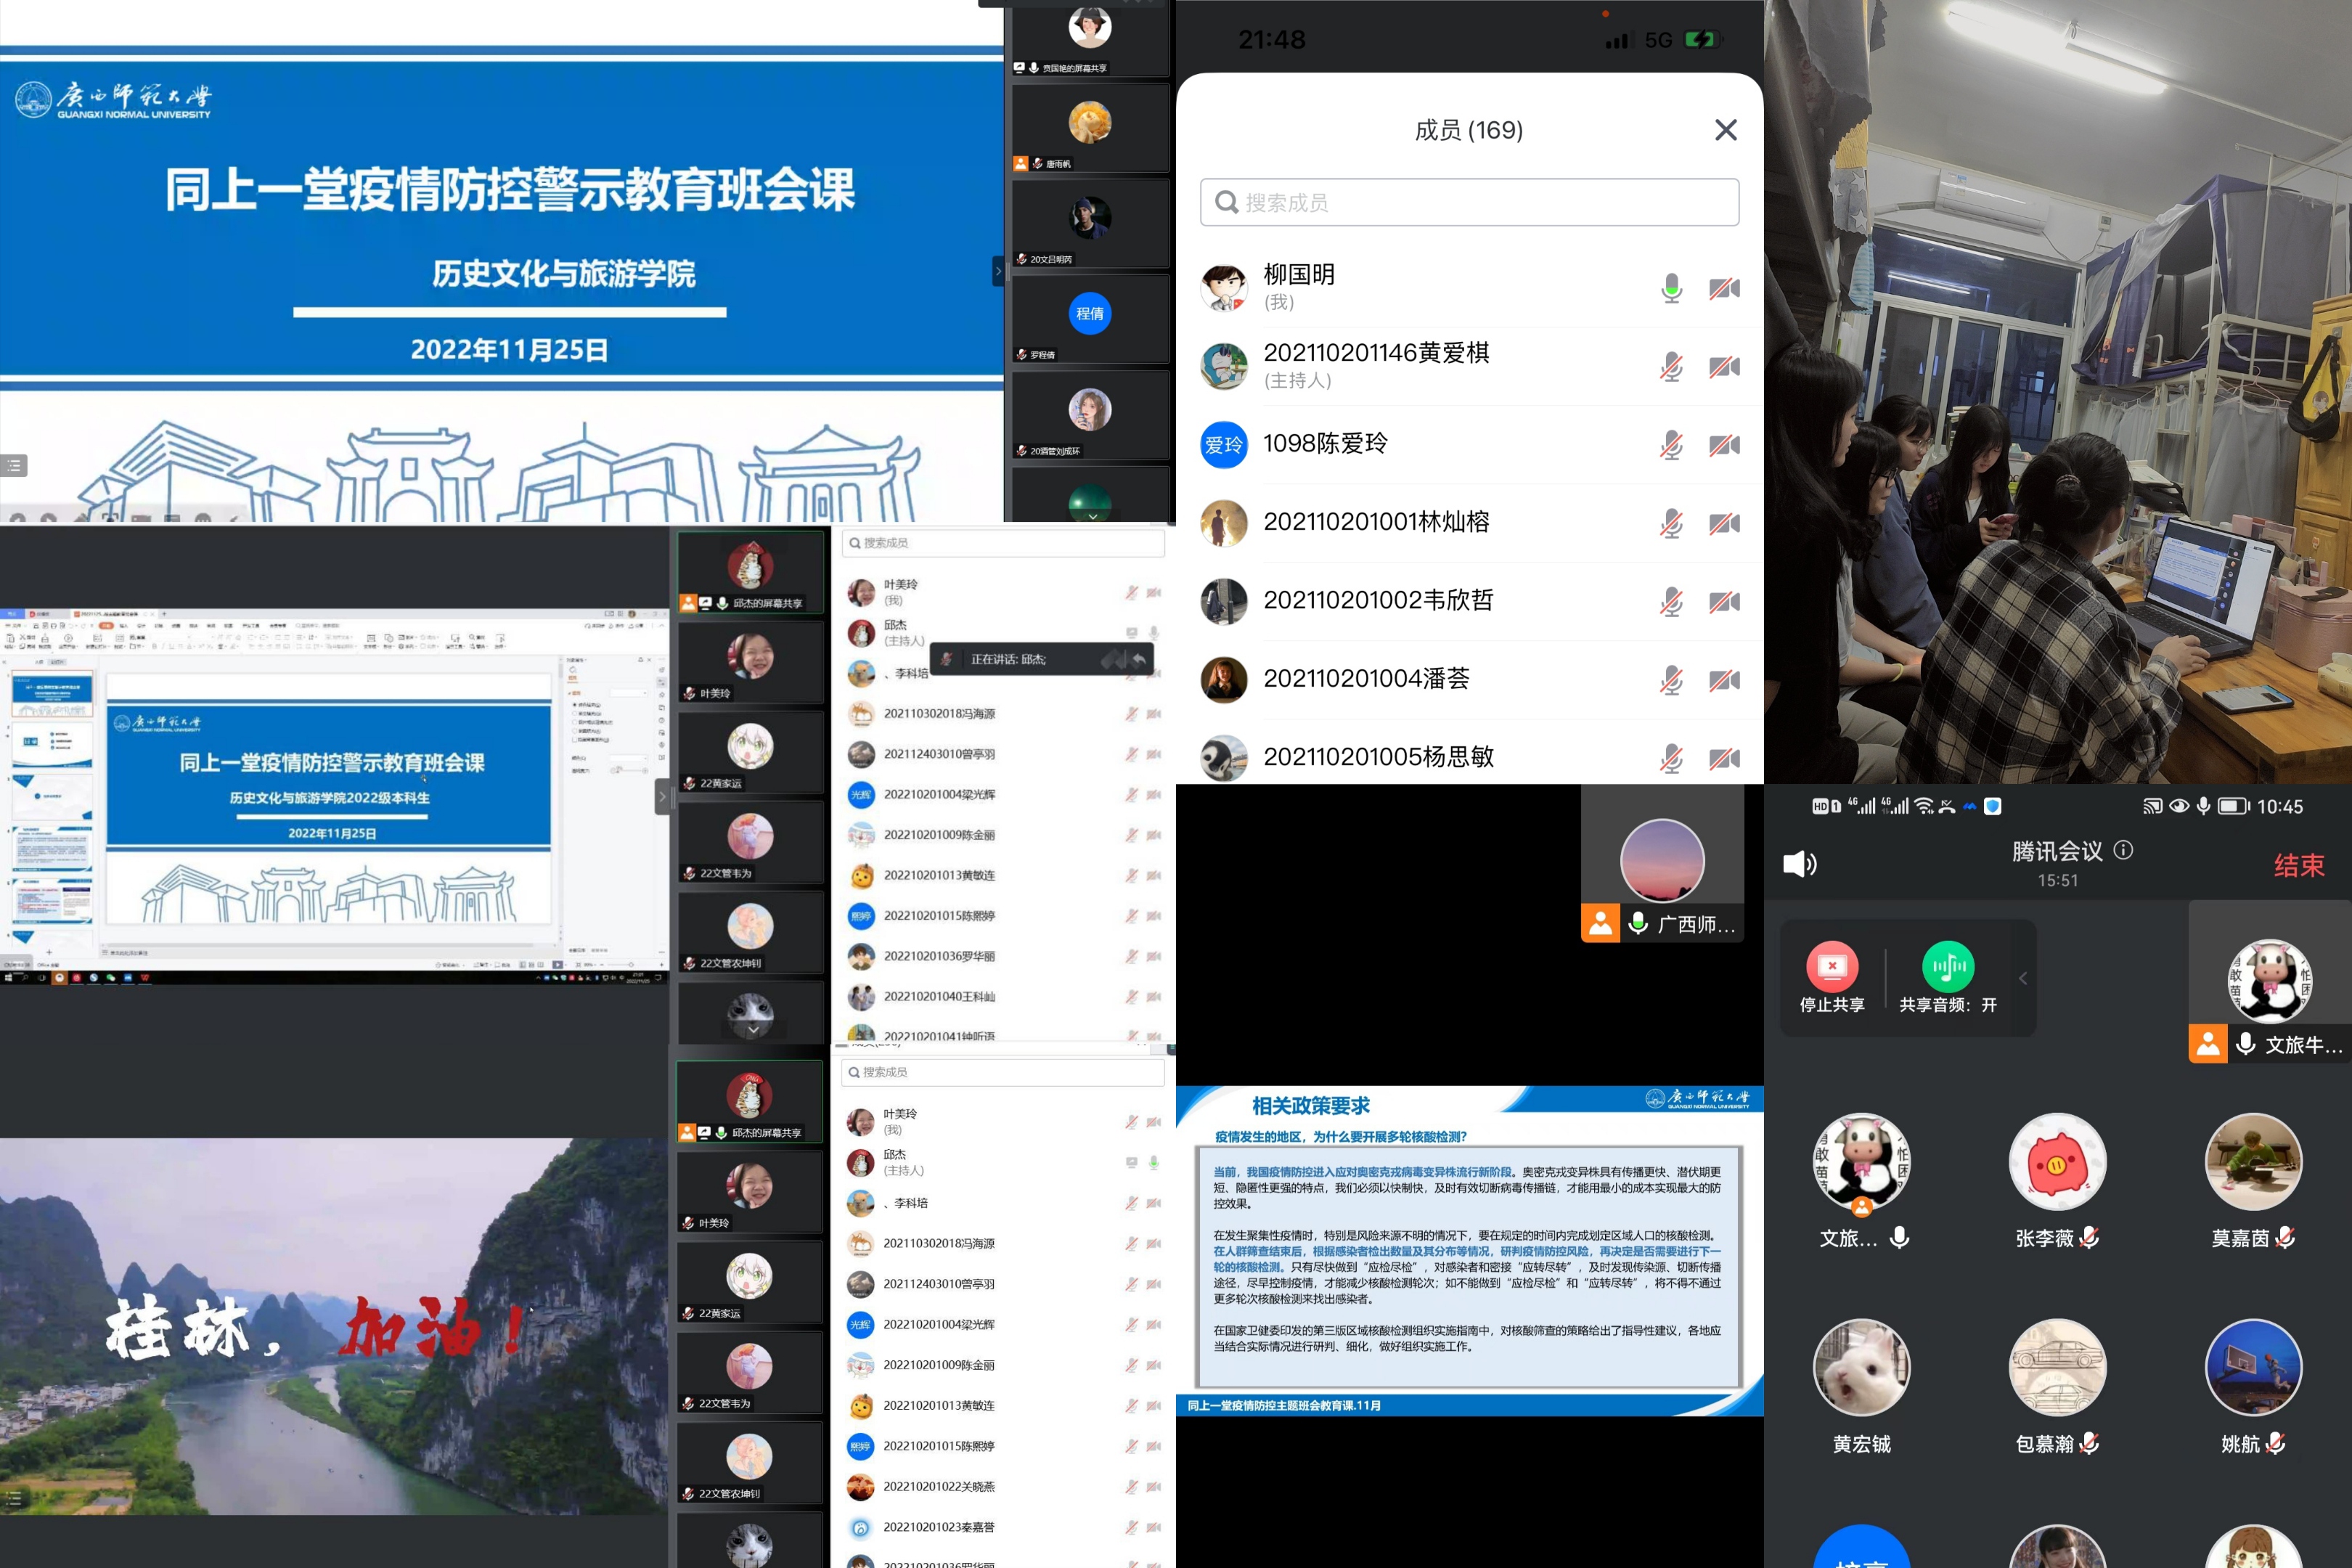
Task: Click the camera icon for 202210201023秦嘉誉
Action: tap(1153, 1527)
